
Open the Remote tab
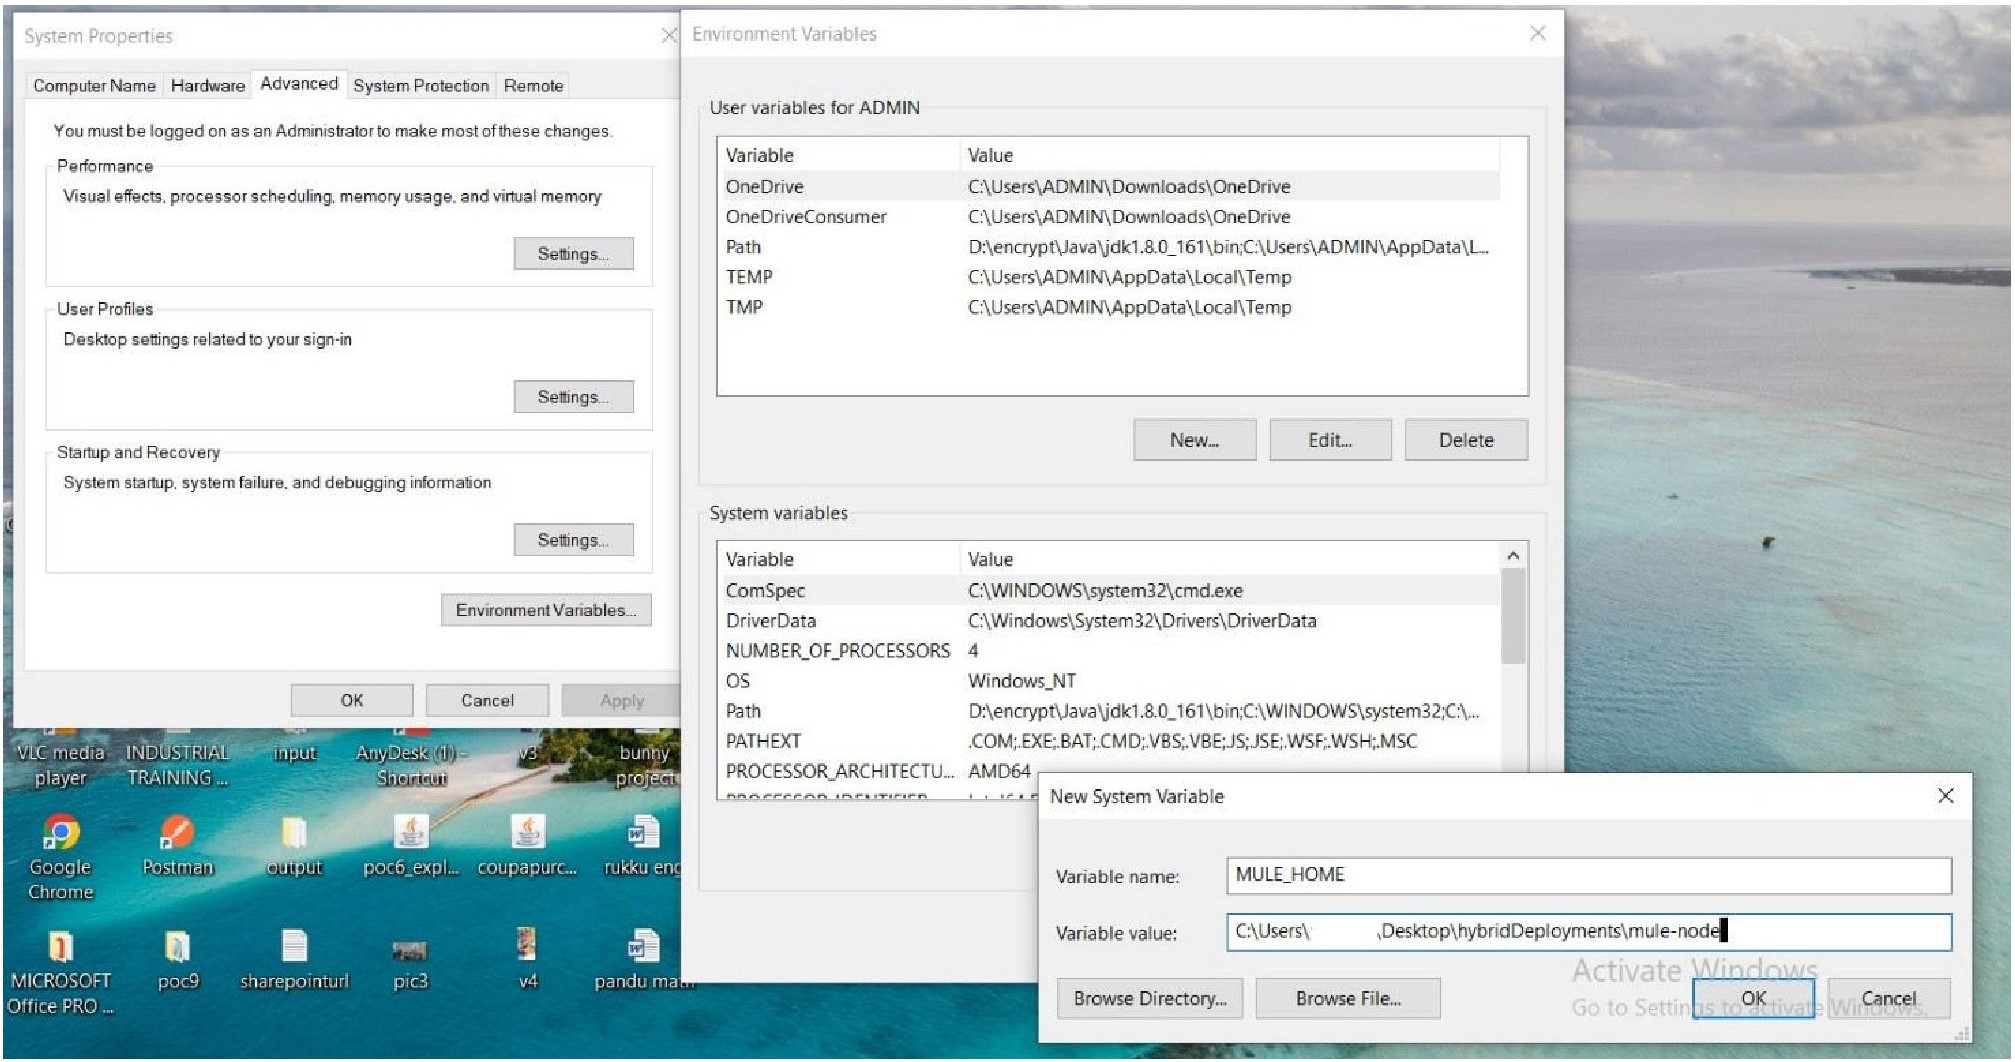click(x=533, y=86)
